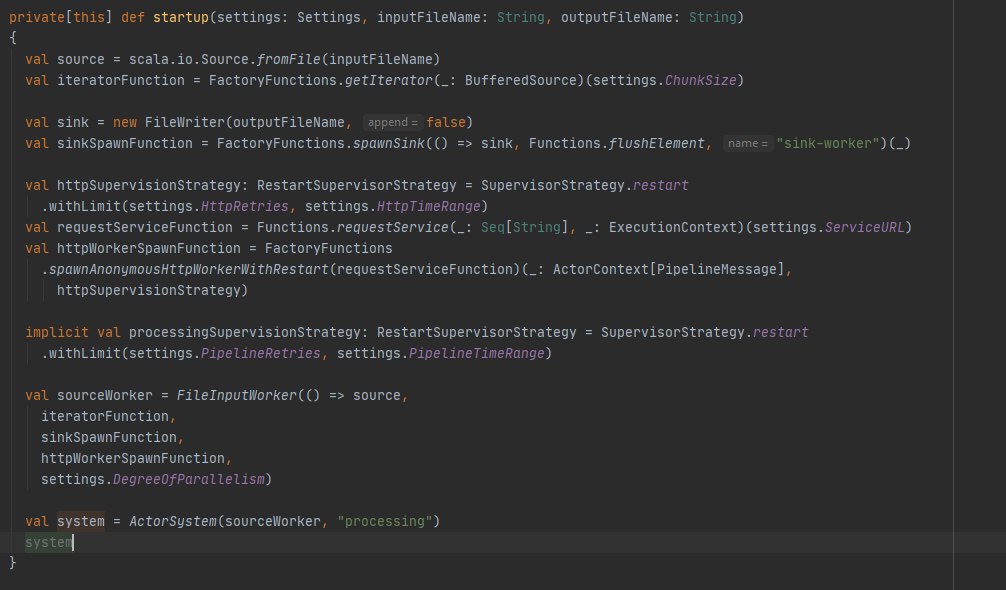Click the 'append =' parameter hint
1006x590 pixels.
pyautogui.click(x=393, y=122)
